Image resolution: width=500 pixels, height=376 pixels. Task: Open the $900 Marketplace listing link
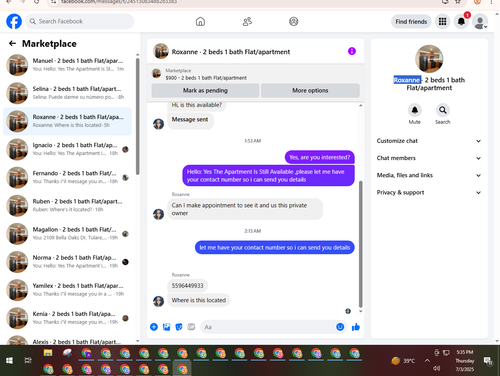click(x=206, y=78)
